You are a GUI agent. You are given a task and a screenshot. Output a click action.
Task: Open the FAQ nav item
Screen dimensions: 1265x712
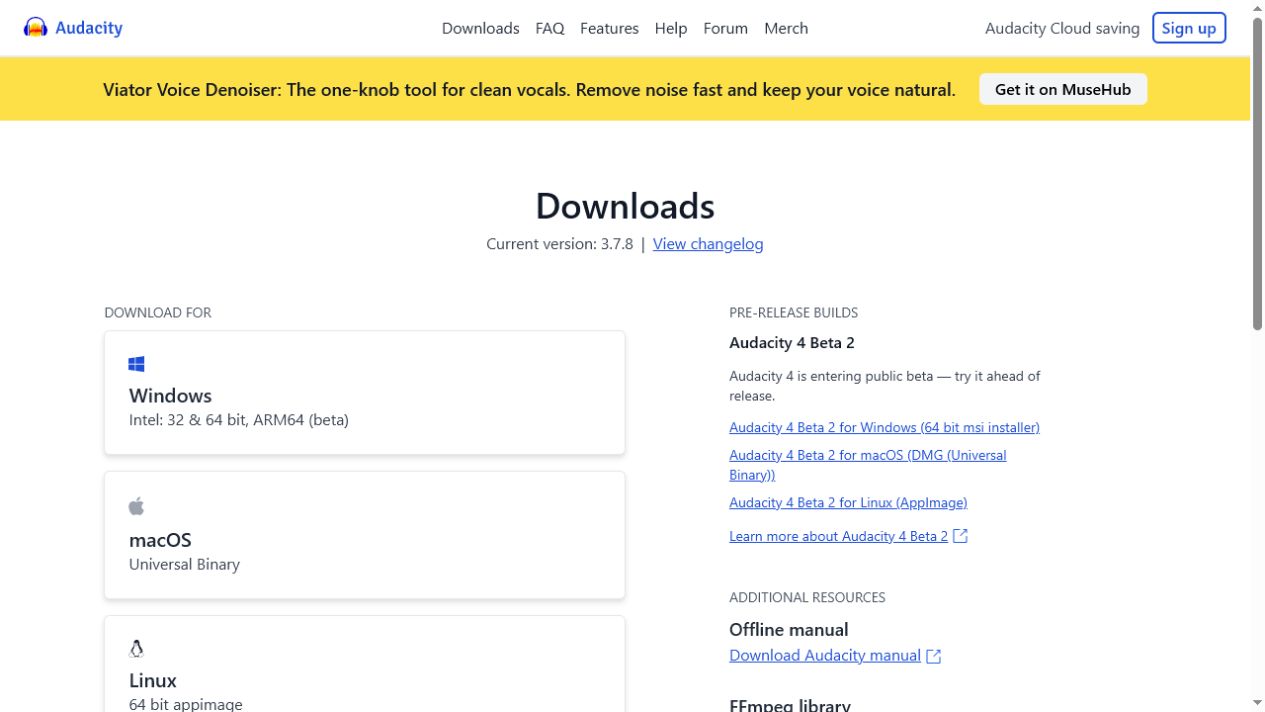[550, 28]
